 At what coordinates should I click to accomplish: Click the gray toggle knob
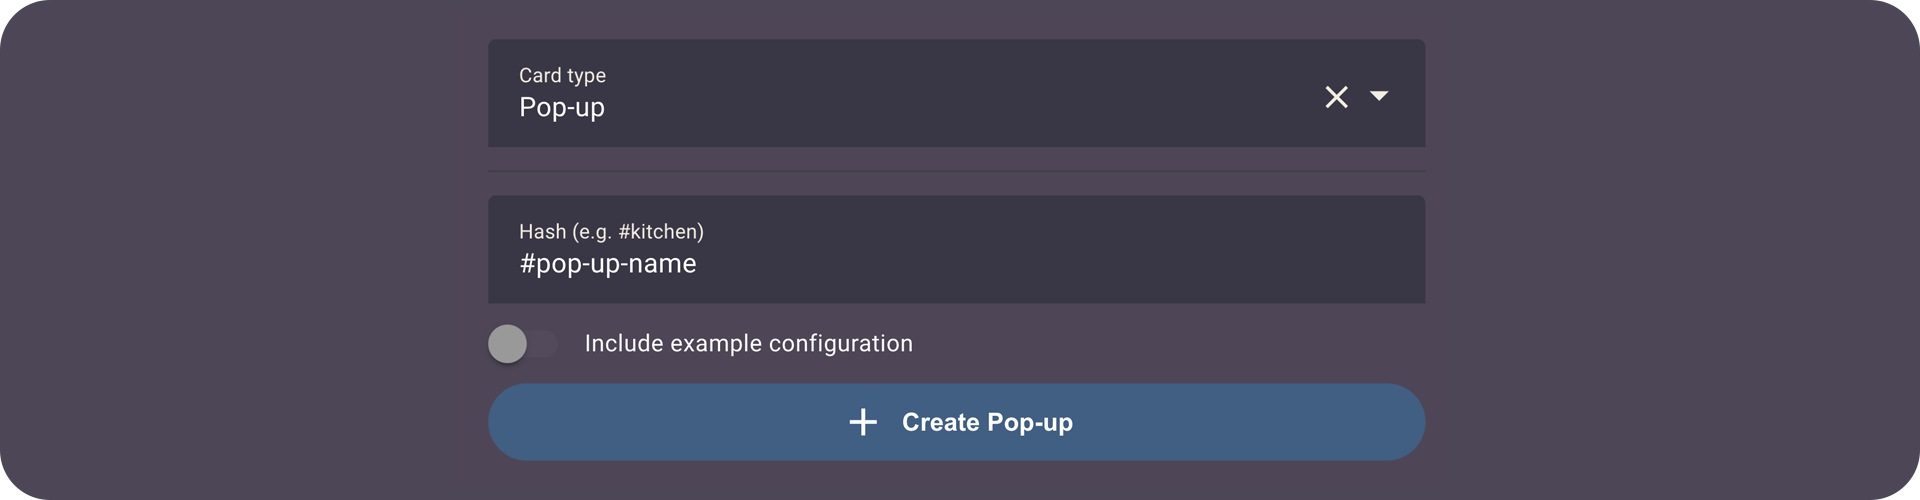click(507, 344)
